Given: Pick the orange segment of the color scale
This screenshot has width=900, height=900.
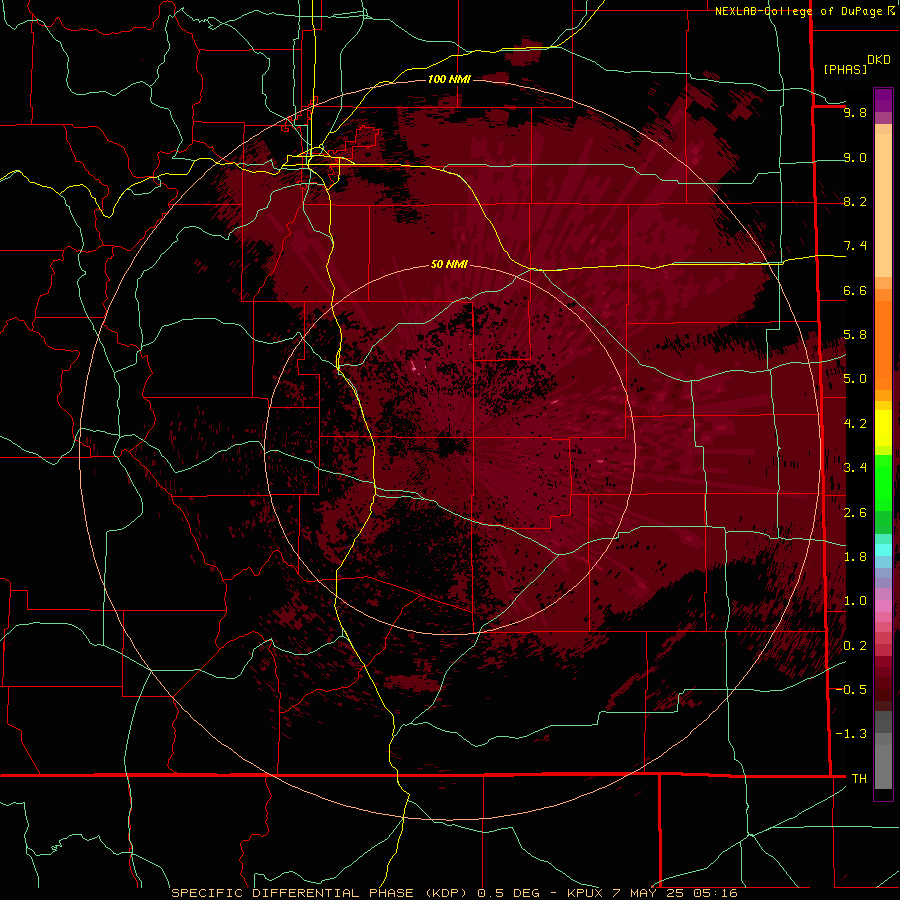Looking at the screenshot, I should point(883,344).
